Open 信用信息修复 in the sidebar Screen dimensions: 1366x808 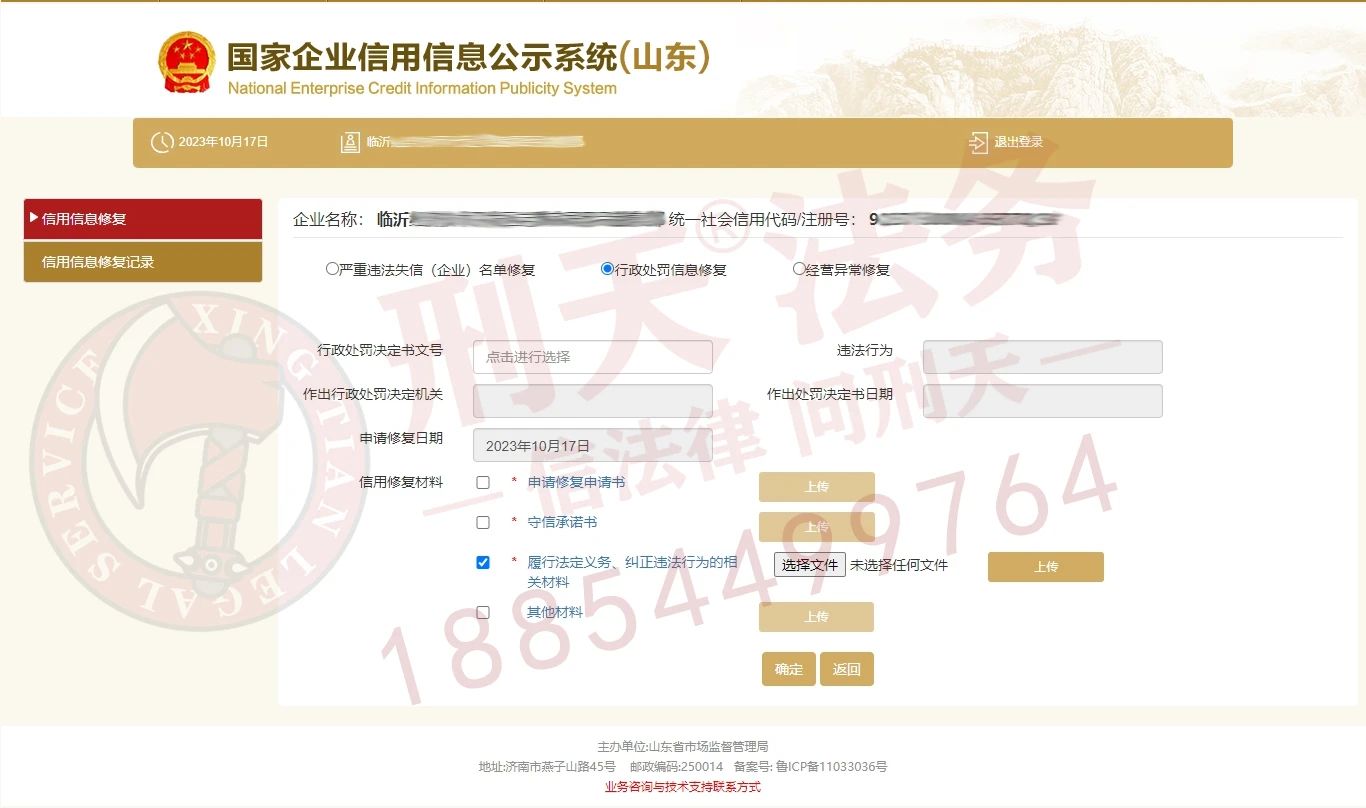click(143, 219)
